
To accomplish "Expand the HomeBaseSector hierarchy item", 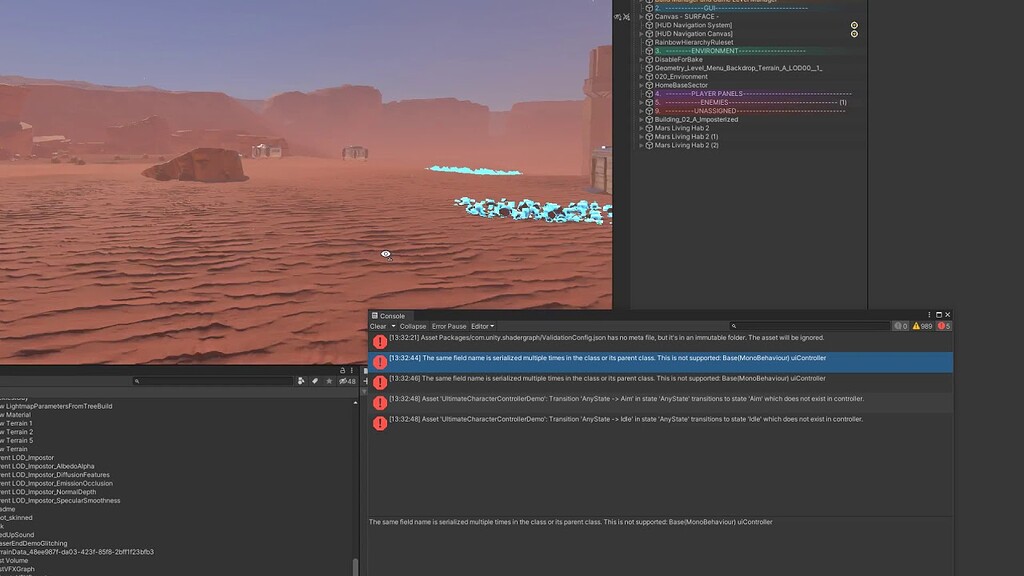I will pos(641,86).
